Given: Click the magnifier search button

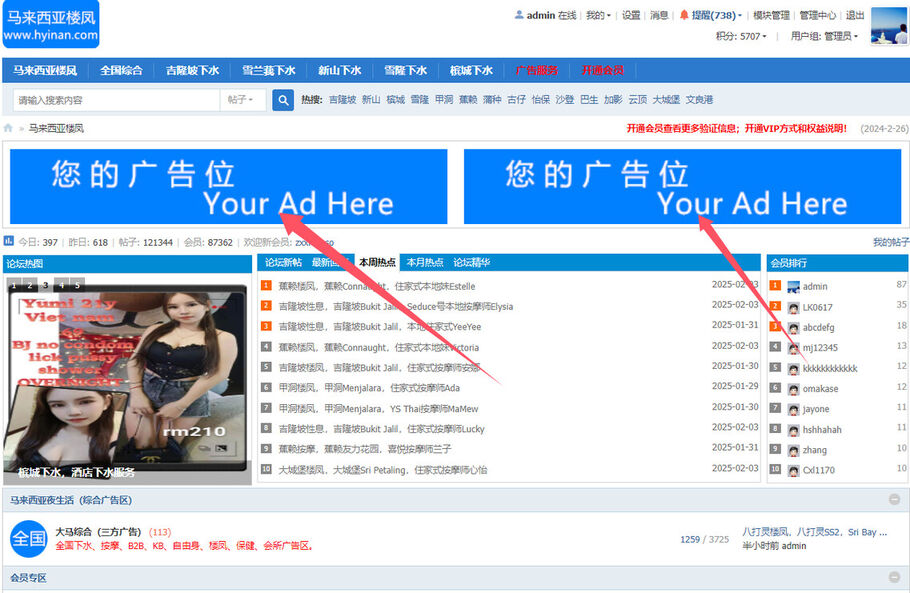Looking at the screenshot, I should (x=283, y=100).
